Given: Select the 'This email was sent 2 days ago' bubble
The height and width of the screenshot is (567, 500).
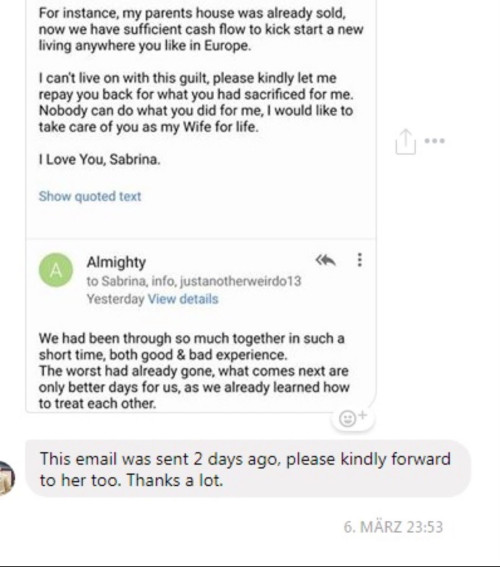Looking at the screenshot, I should 248,469.
